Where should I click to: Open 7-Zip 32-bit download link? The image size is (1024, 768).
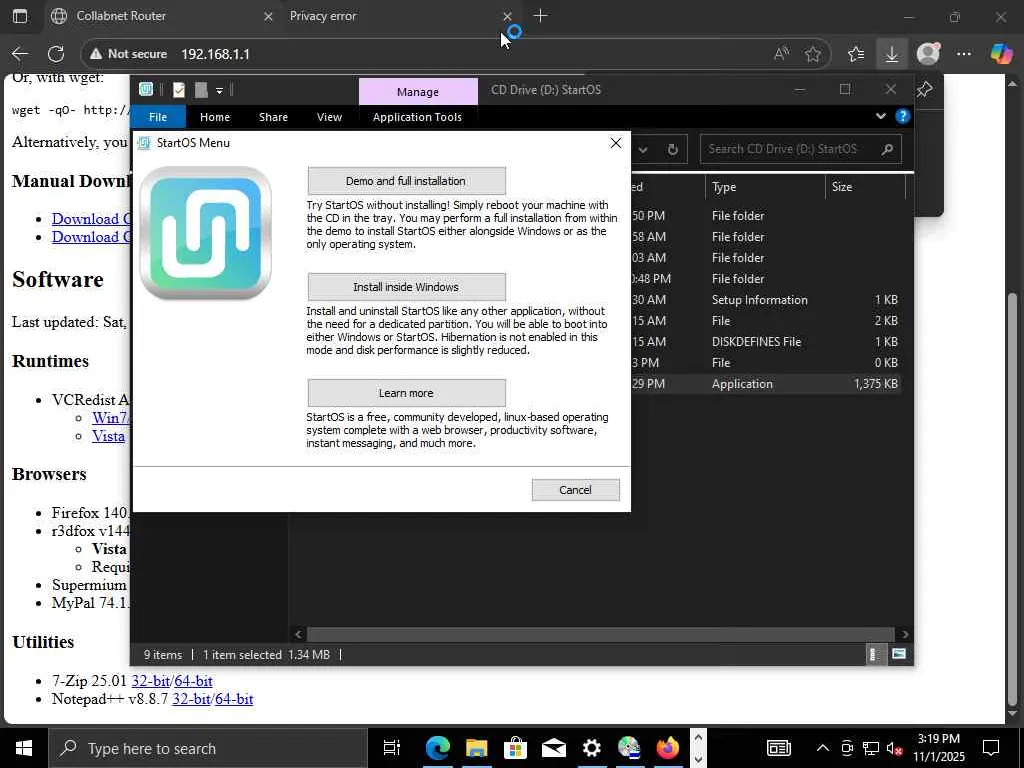tap(150, 680)
